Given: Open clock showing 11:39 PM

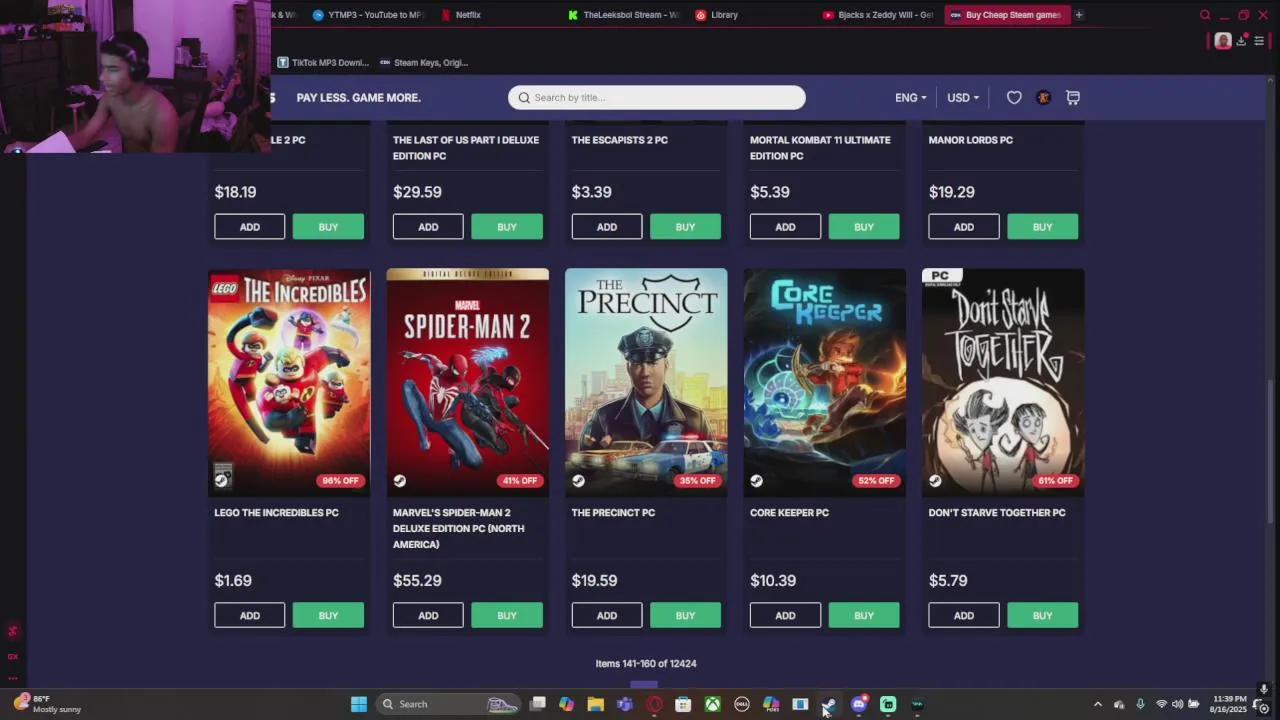Looking at the screenshot, I should (x=1229, y=704).
